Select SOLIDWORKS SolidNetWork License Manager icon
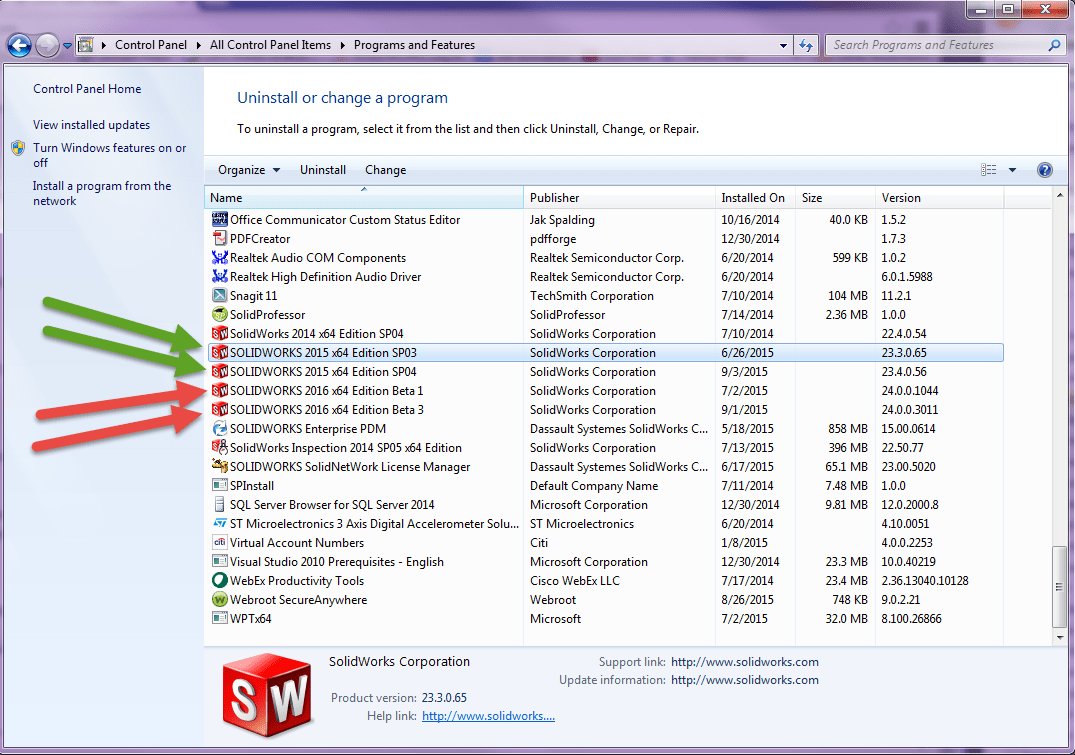This screenshot has width=1075, height=755. click(219, 466)
